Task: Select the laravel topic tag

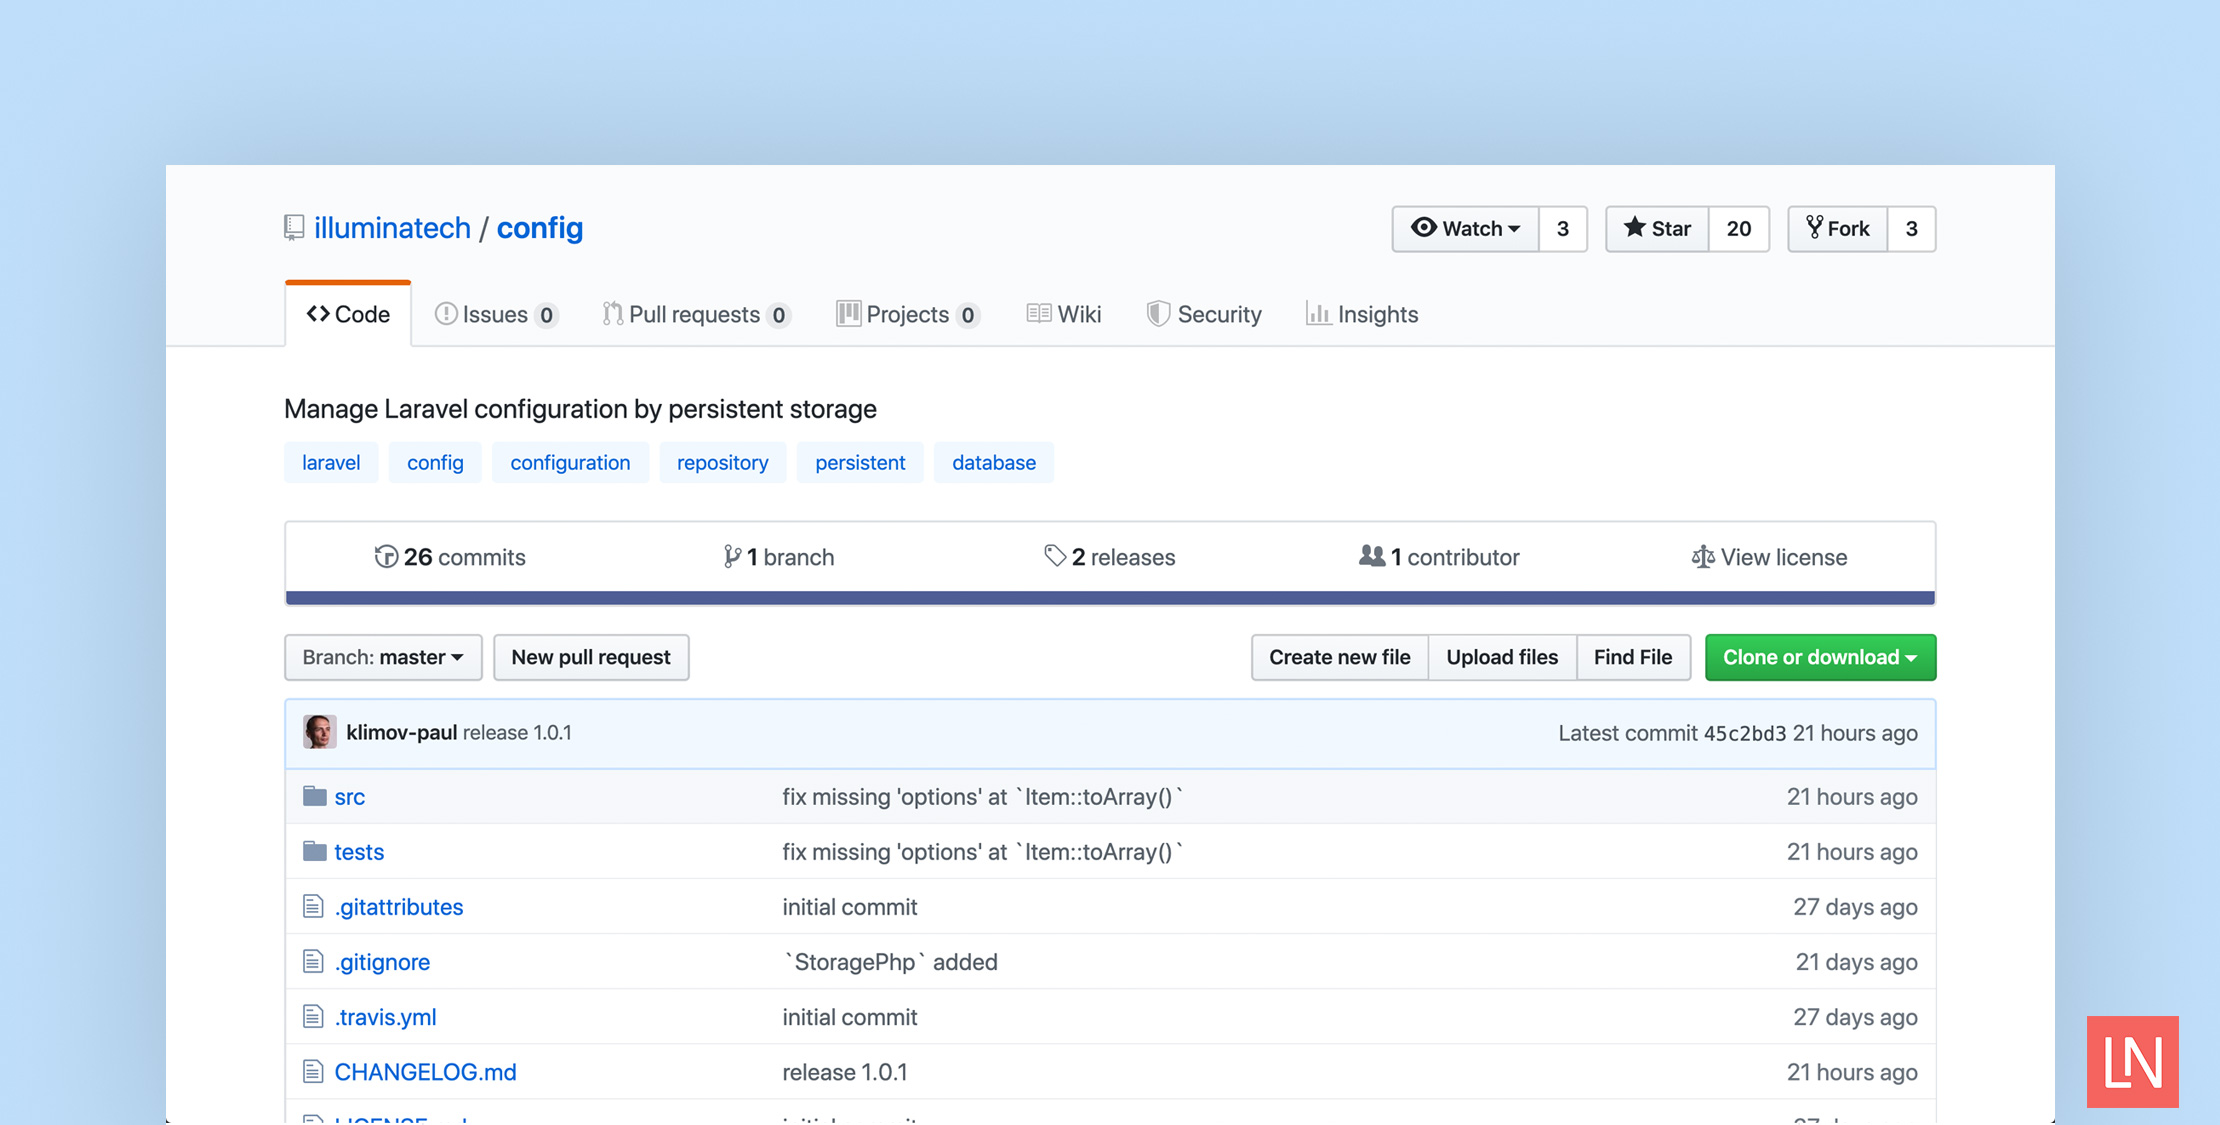Action: (331, 462)
